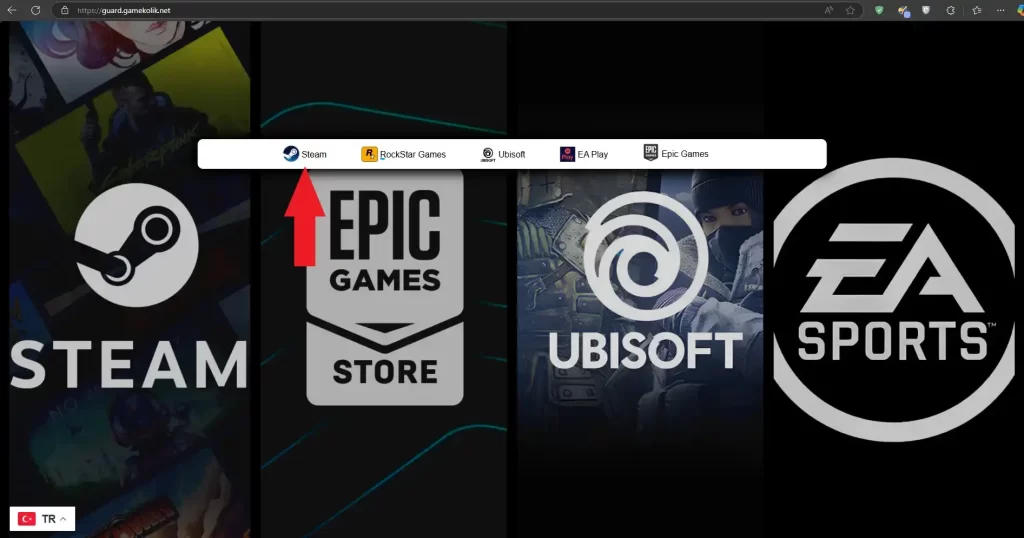Select the large STEAM banner panel
Screen dimensions: 1024x538
[x=129, y=279]
